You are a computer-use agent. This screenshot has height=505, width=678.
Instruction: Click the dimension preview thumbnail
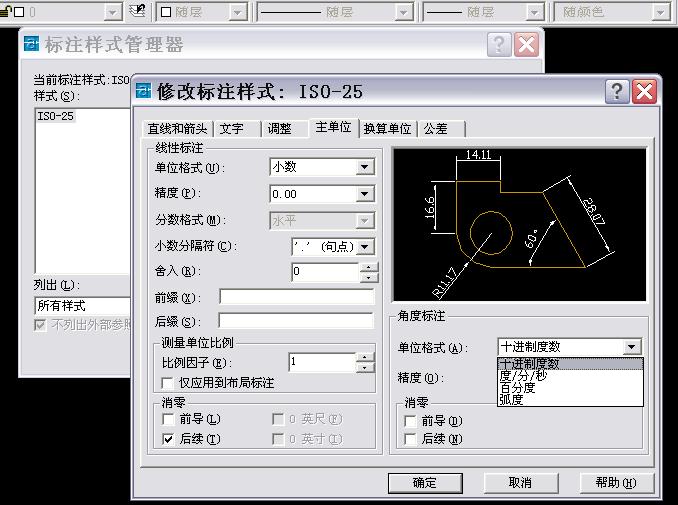[x=519, y=225]
